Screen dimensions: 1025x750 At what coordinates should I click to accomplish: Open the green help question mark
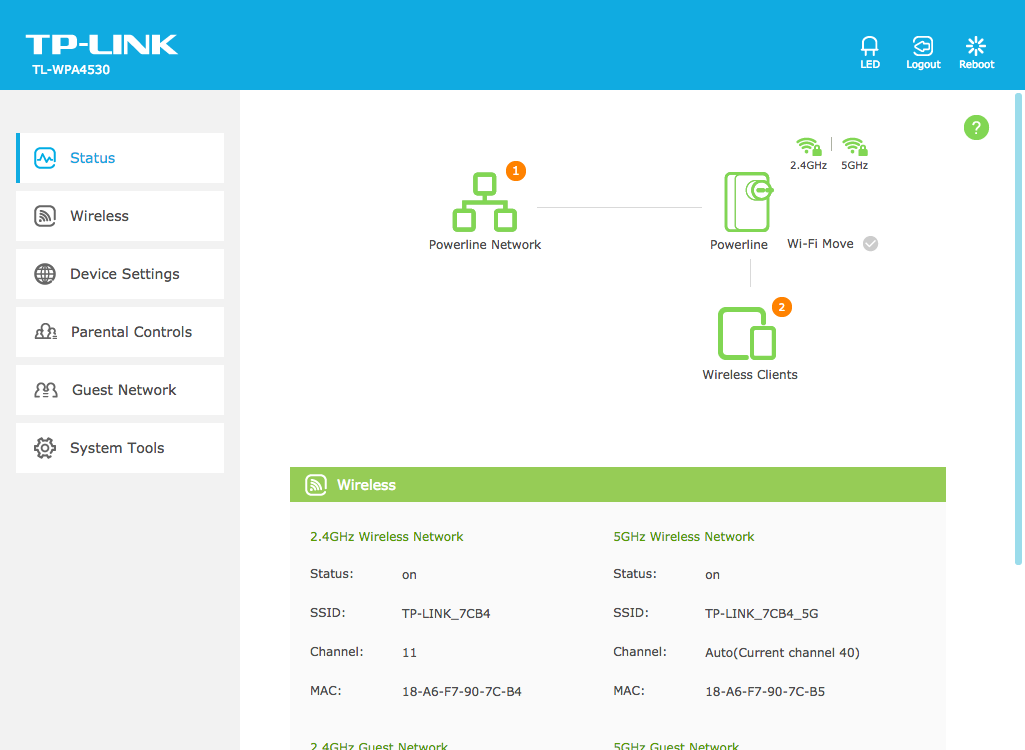click(x=976, y=127)
